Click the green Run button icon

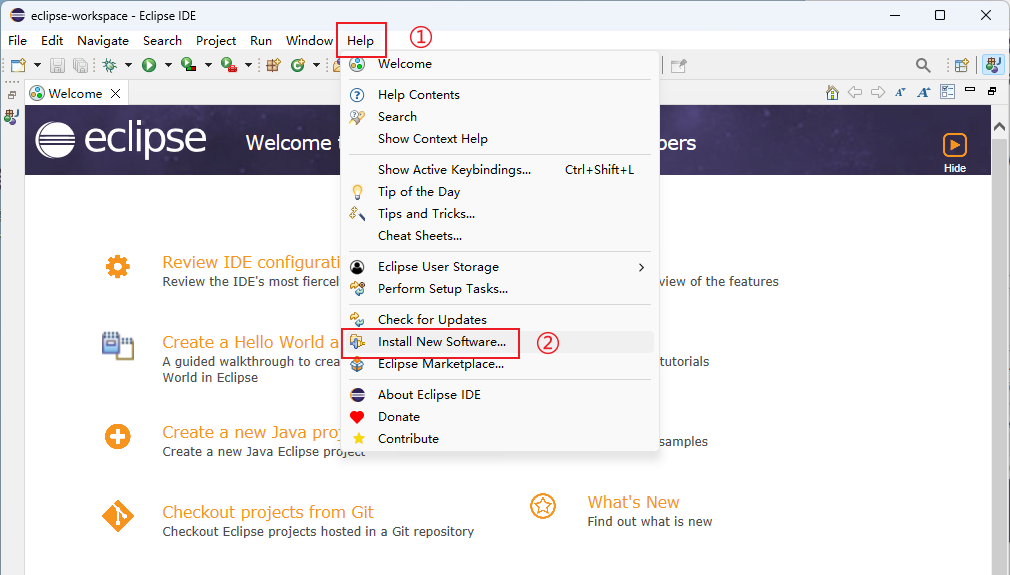149,65
